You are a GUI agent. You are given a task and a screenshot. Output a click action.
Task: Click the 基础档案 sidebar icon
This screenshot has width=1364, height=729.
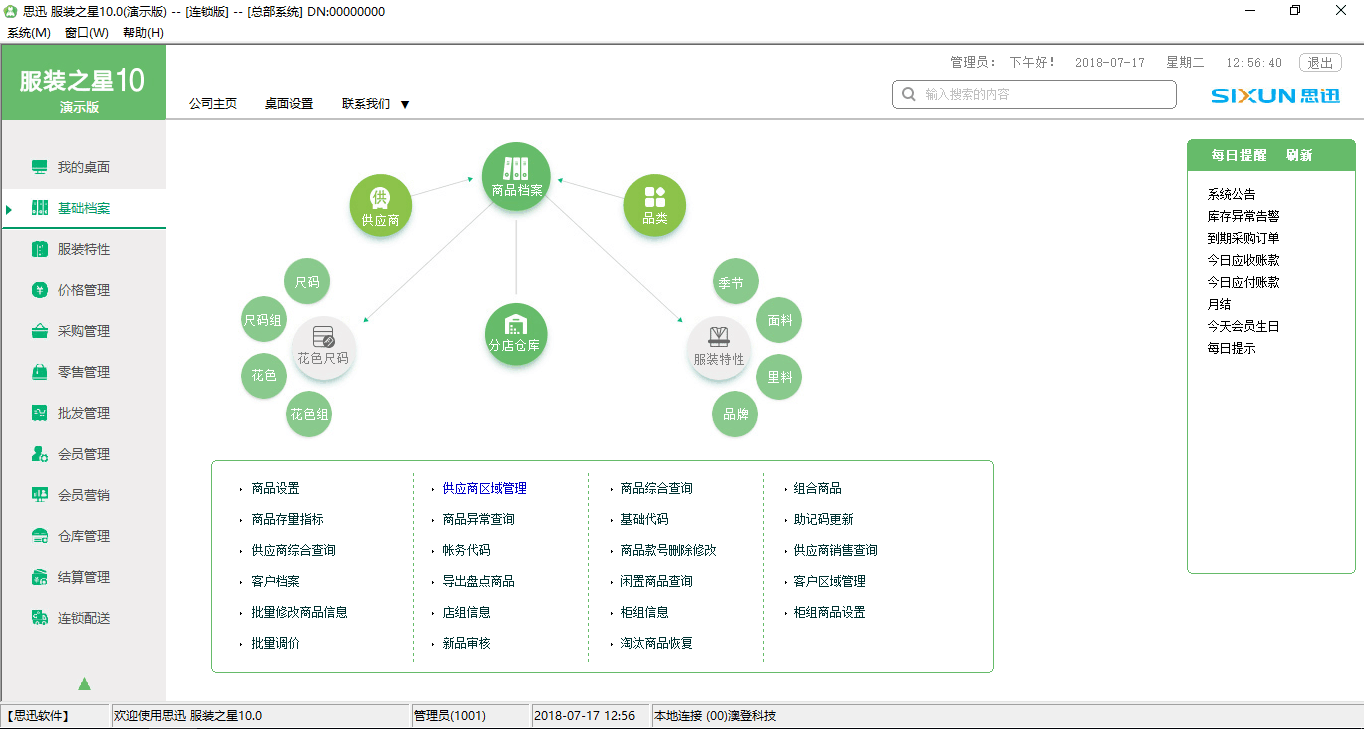click(x=40, y=208)
